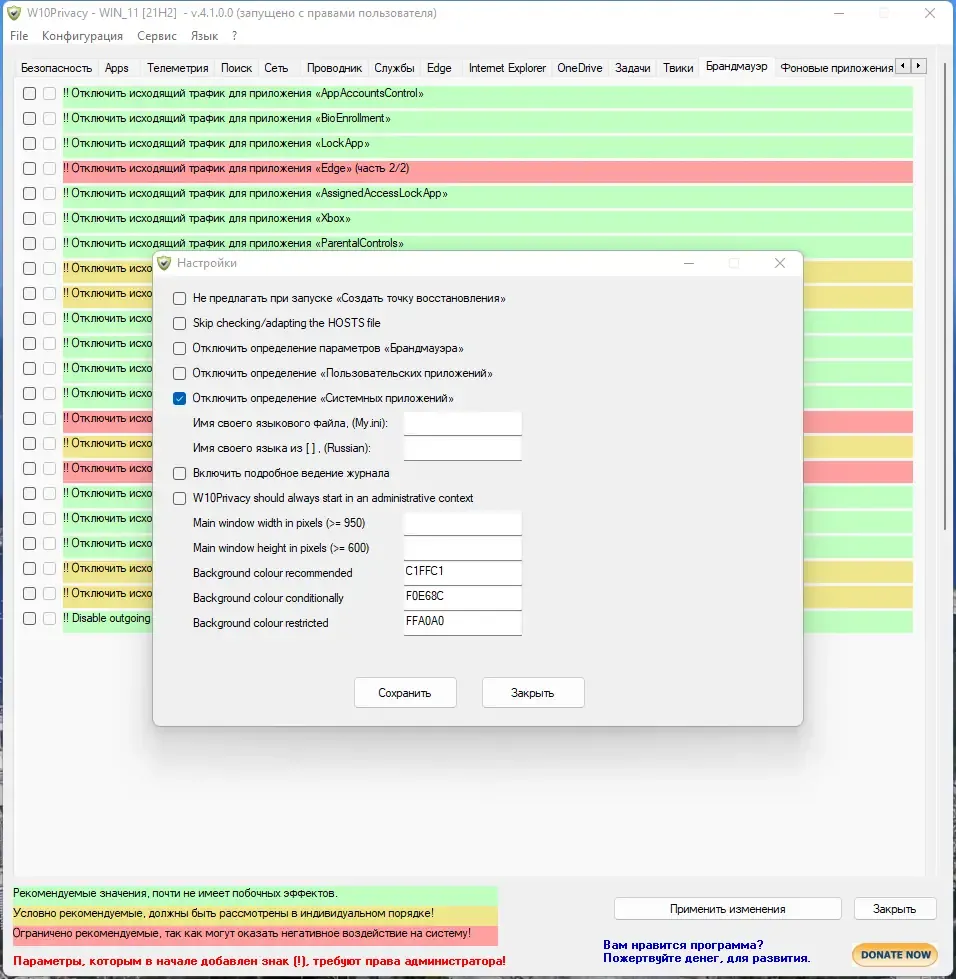The height and width of the screenshot is (979, 956).
Task: Toggle first checkbox for AppAccountsControl row
Action: click(x=29, y=94)
